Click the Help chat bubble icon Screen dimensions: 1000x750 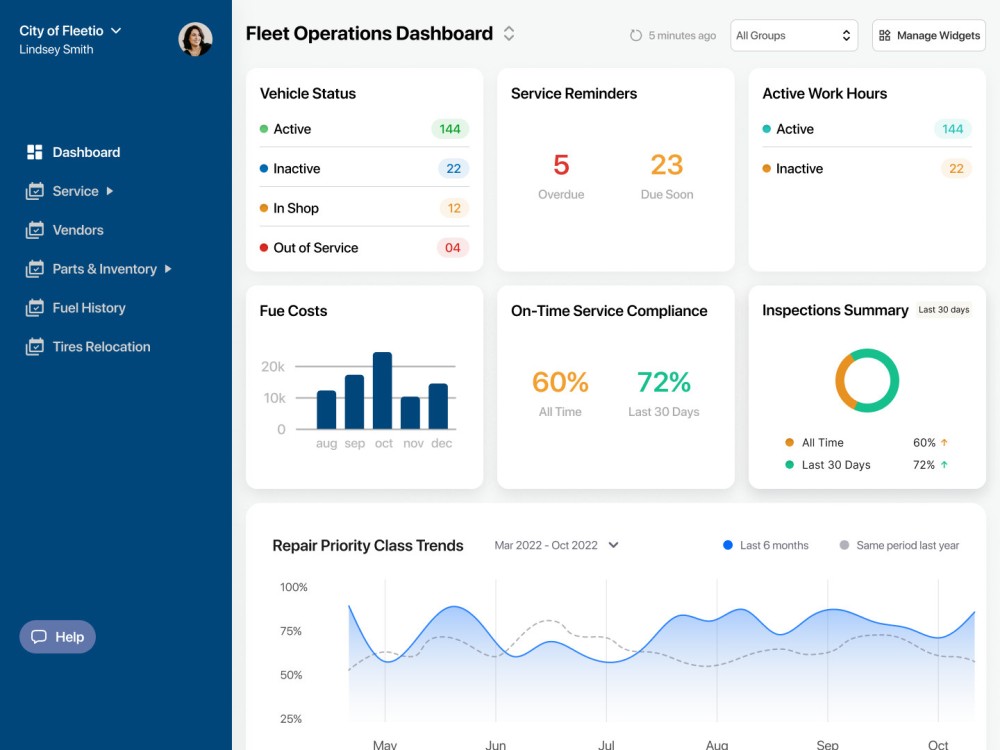click(x=39, y=636)
